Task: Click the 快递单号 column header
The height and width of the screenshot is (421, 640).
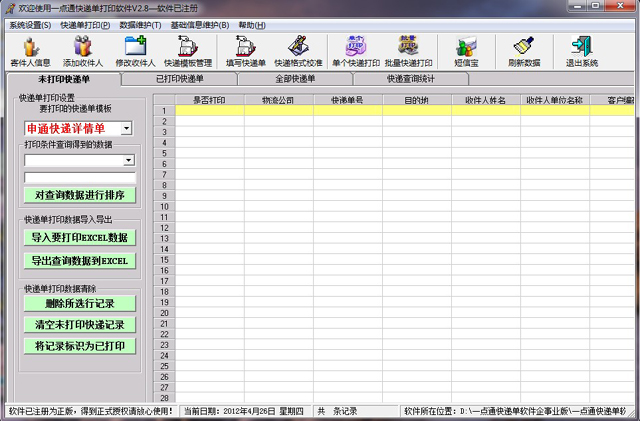Action: [347, 100]
